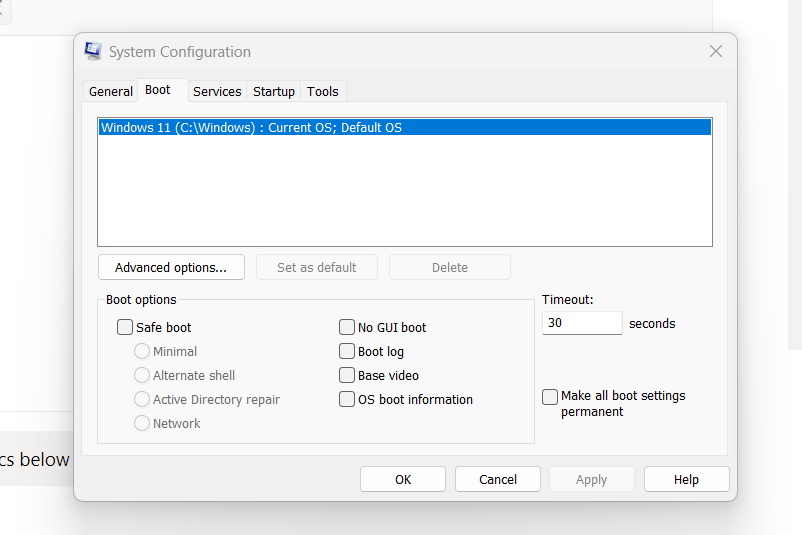Select the Windows 11 boot entry
Screen dimensions: 802x535
[x=405, y=127]
